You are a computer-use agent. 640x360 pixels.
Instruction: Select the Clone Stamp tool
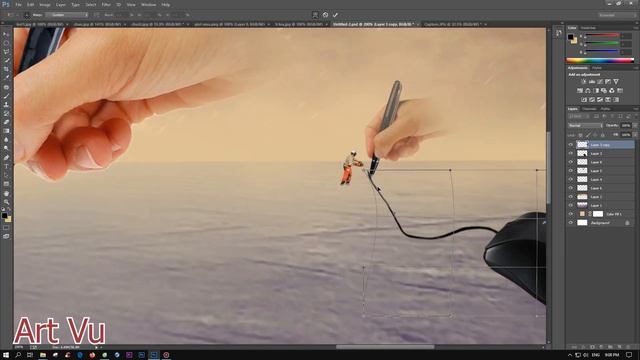tap(6, 104)
